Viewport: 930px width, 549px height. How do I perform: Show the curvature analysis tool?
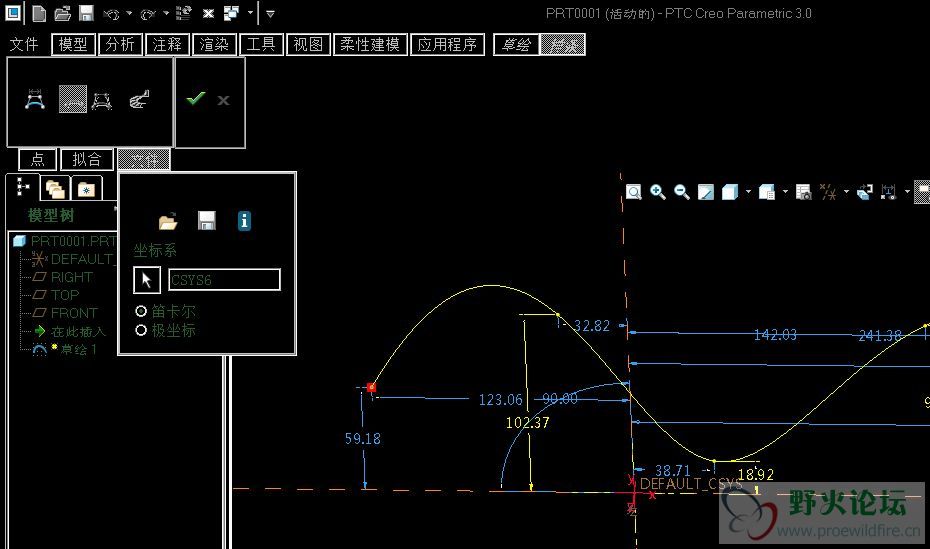point(139,100)
